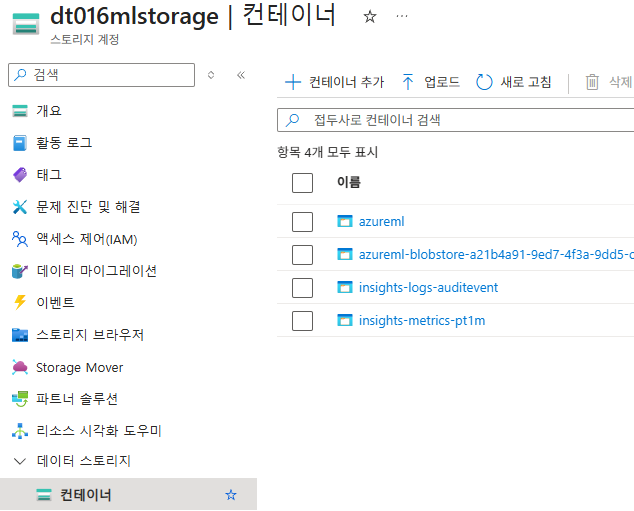634x511 pixels.
Task: Open 문제 진단 및 해결 wrench icon
Action: coord(20,207)
